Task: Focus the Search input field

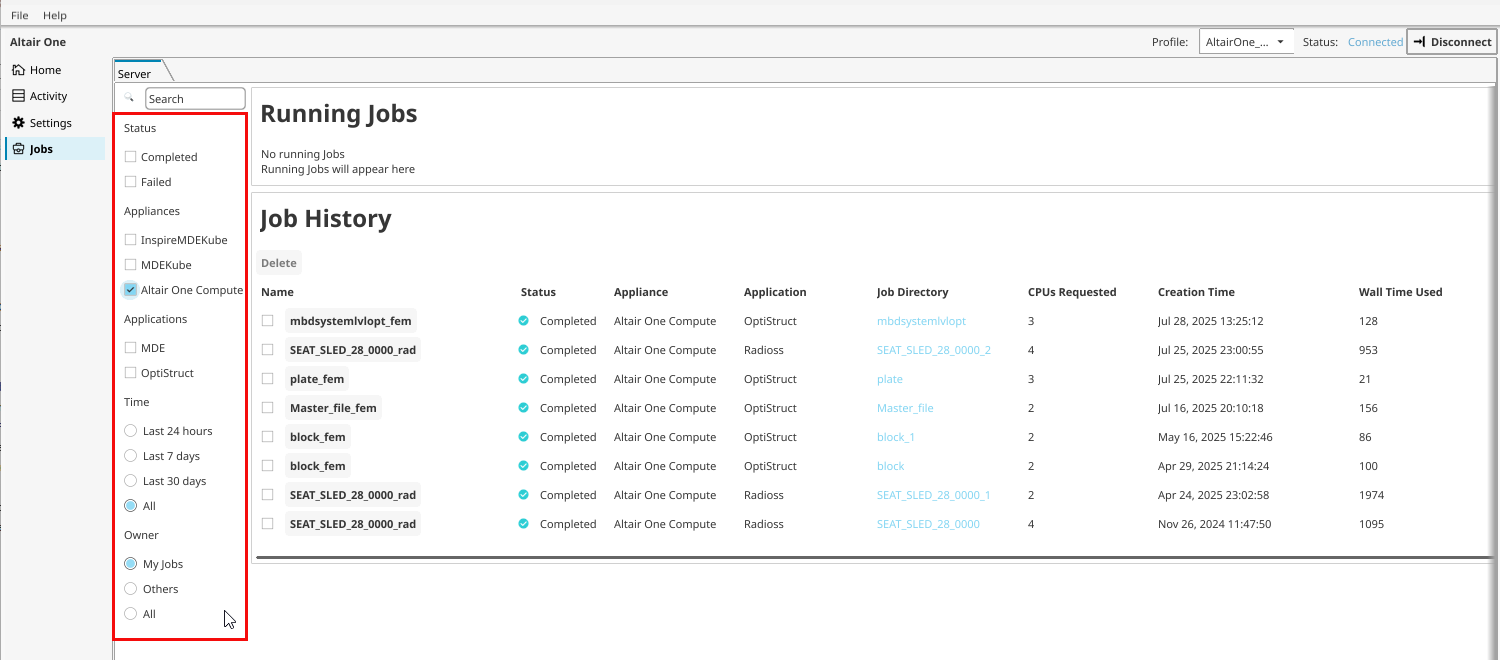Action: (x=195, y=99)
